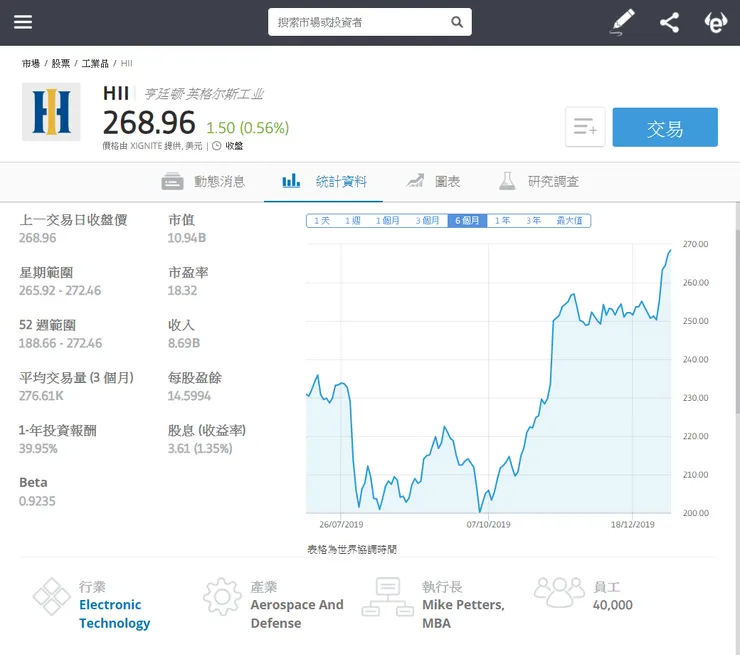Open the 股票 breadcrumb link
This screenshot has height=655, width=740.
click(60, 63)
